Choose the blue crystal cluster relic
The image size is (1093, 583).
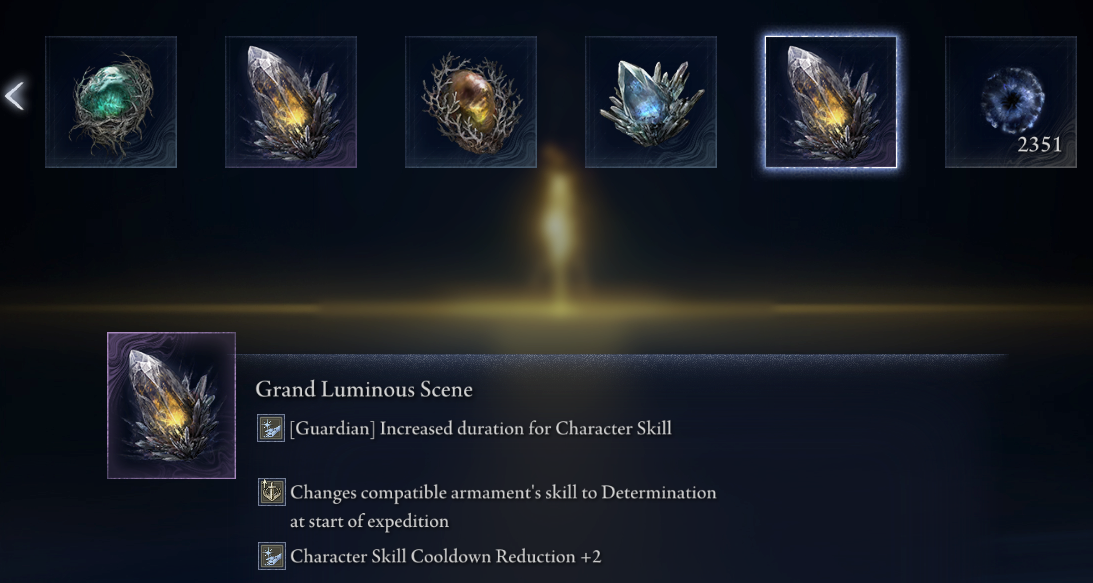pos(650,102)
